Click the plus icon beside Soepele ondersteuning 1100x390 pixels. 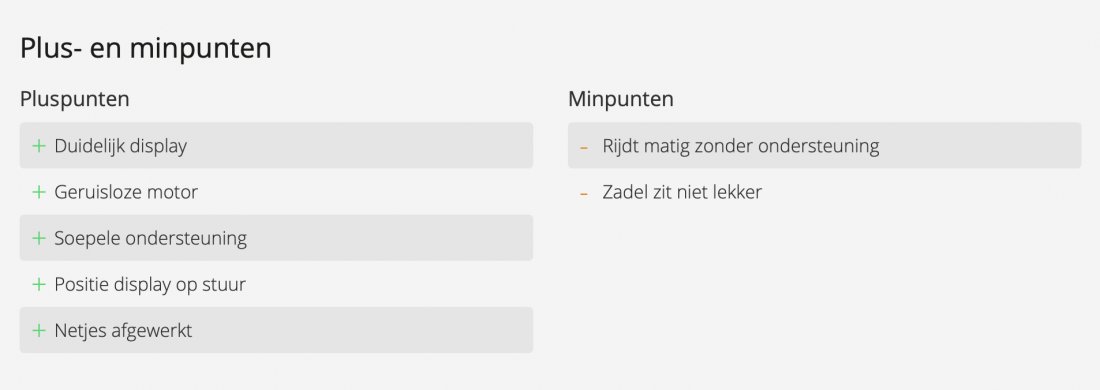[39, 238]
